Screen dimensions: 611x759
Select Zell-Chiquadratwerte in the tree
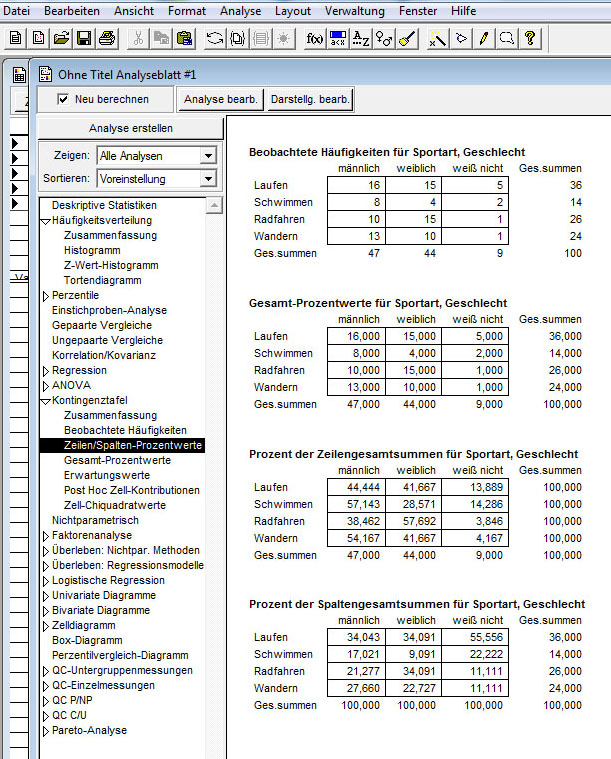pyautogui.click(x=115, y=505)
